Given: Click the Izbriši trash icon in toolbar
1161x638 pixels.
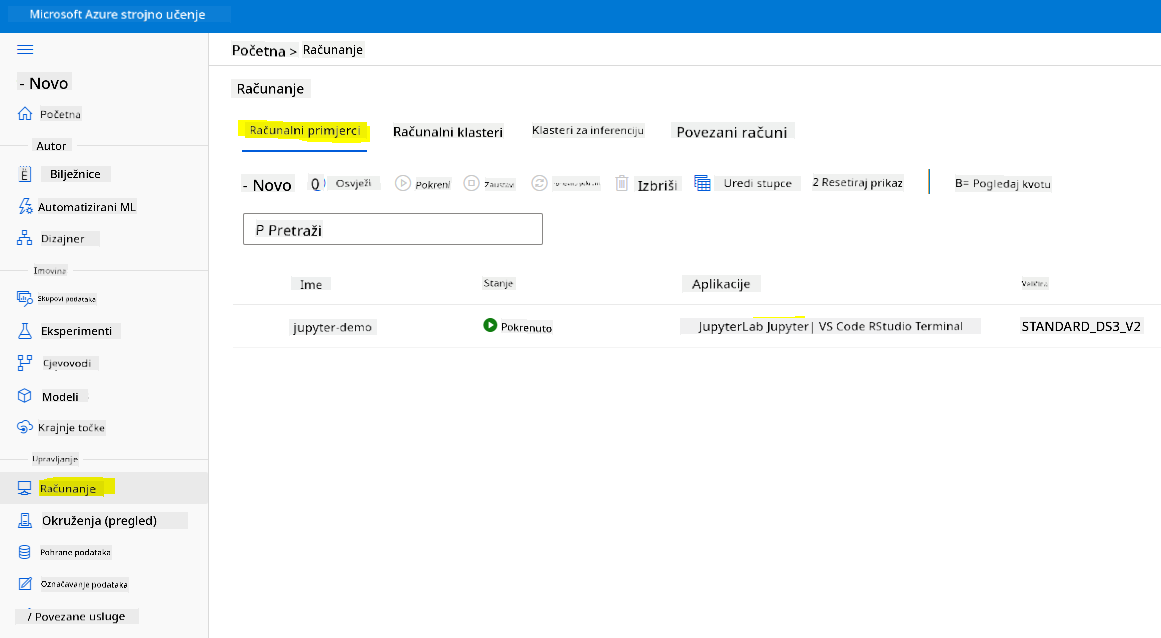Looking at the screenshot, I should [x=622, y=184].
